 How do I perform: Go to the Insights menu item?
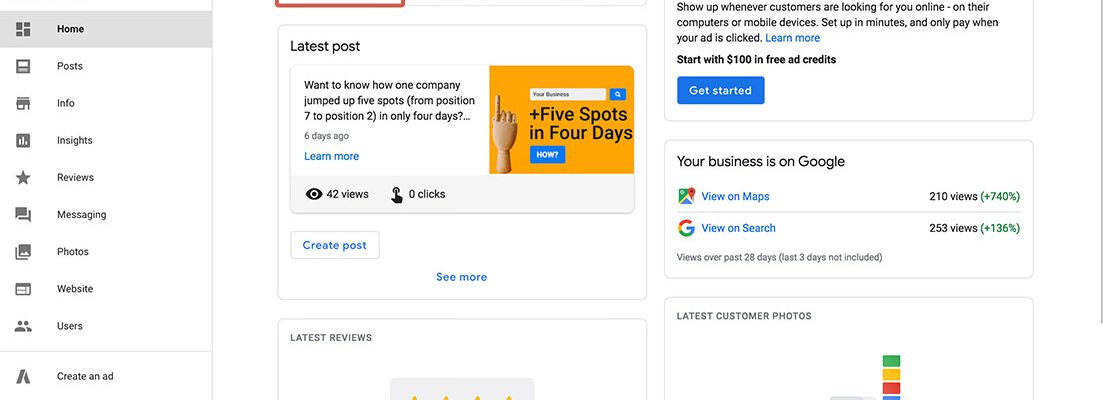75,141
